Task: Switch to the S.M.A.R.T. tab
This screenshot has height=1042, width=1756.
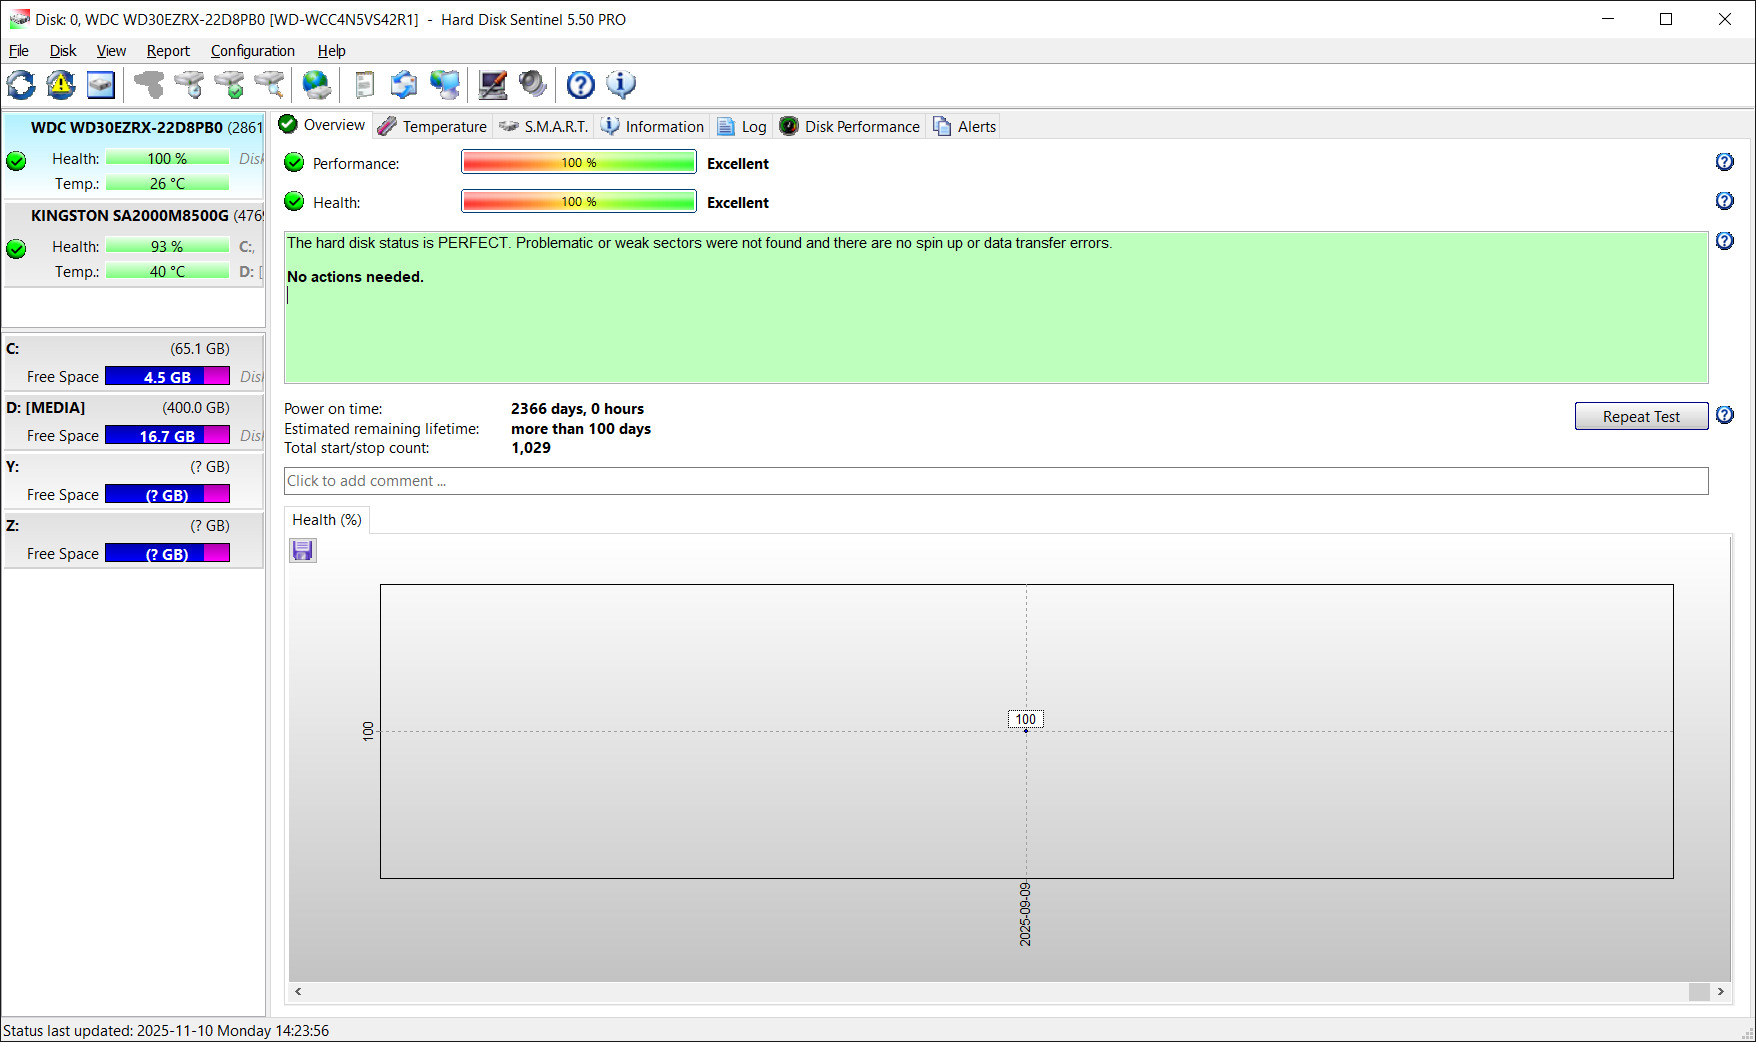Action: pos(544,126)
